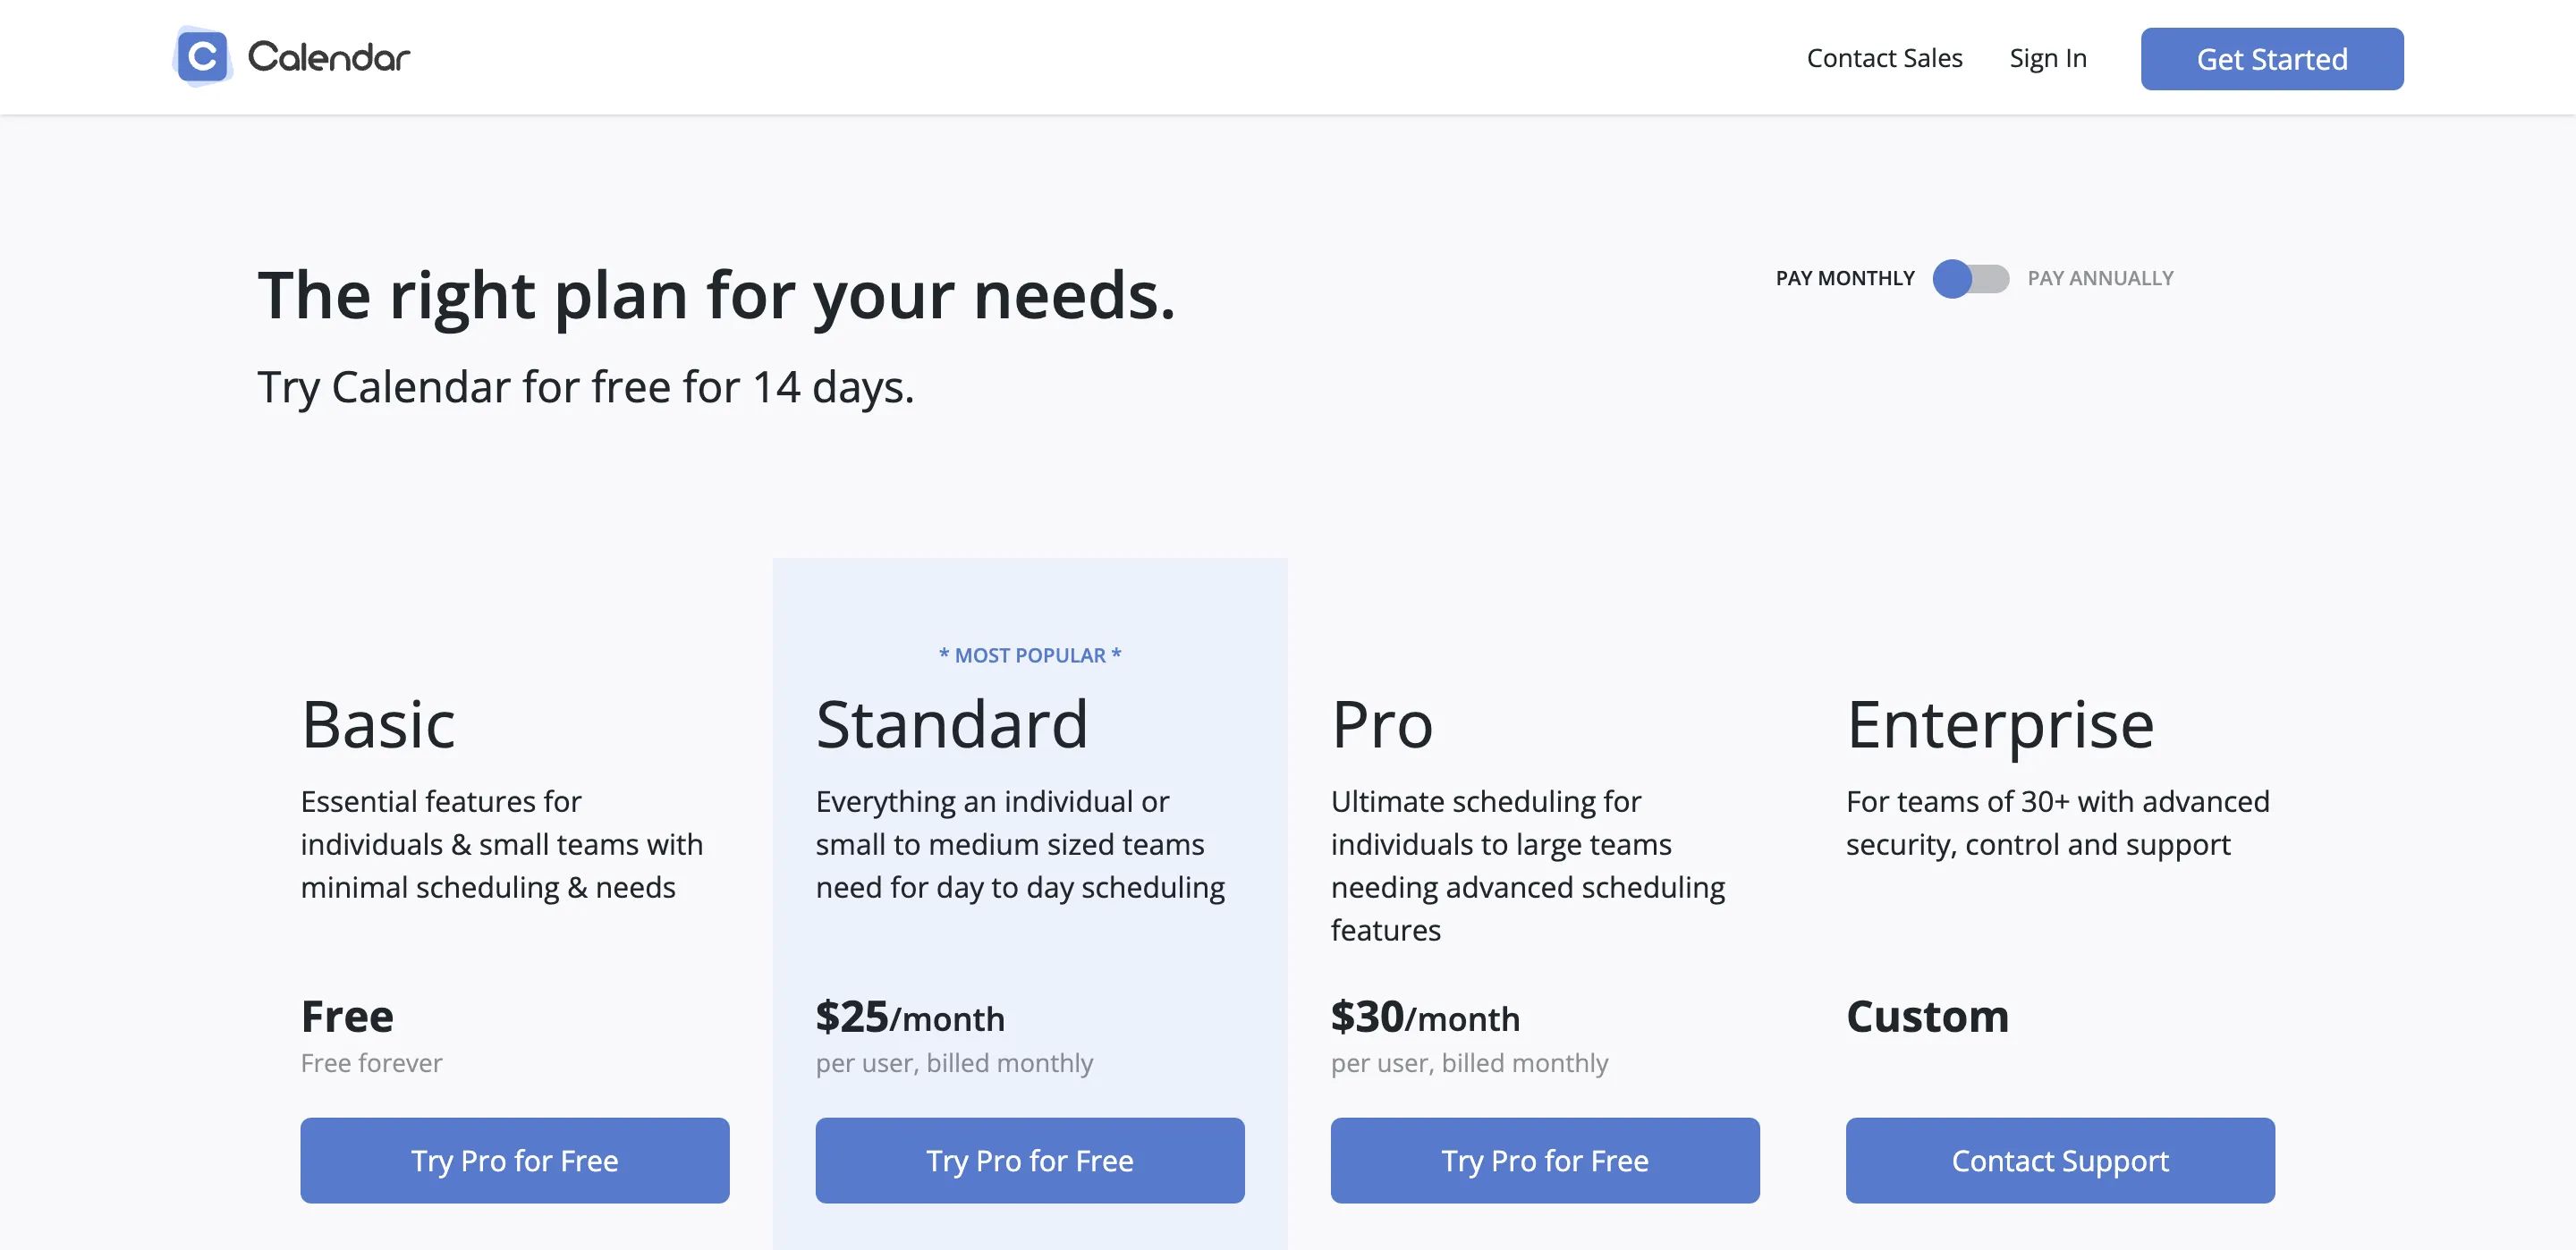Click the Basic plan heading
The width and height of the screenshot is (2576, 1250).
tap(378, 724)
